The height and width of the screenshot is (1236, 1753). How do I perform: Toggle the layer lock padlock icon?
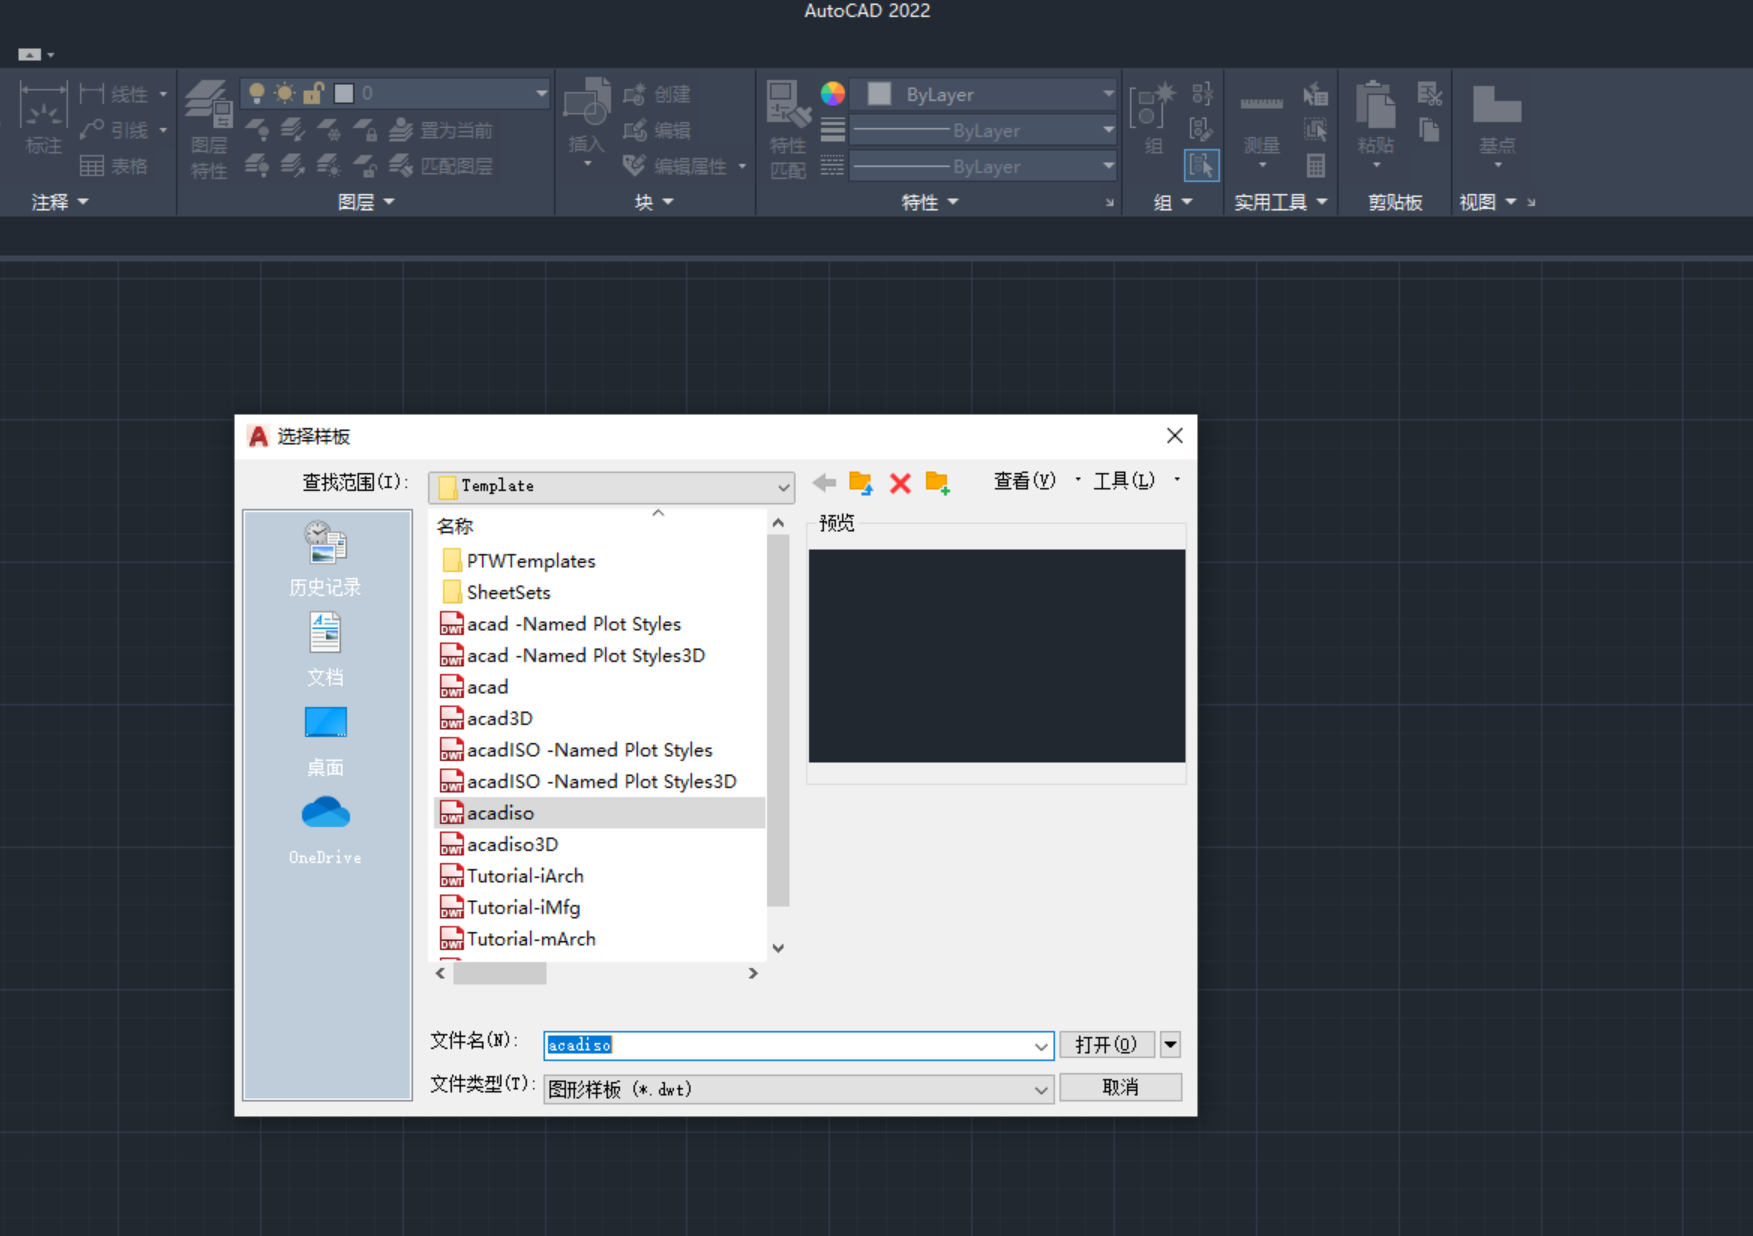(313, 93)
